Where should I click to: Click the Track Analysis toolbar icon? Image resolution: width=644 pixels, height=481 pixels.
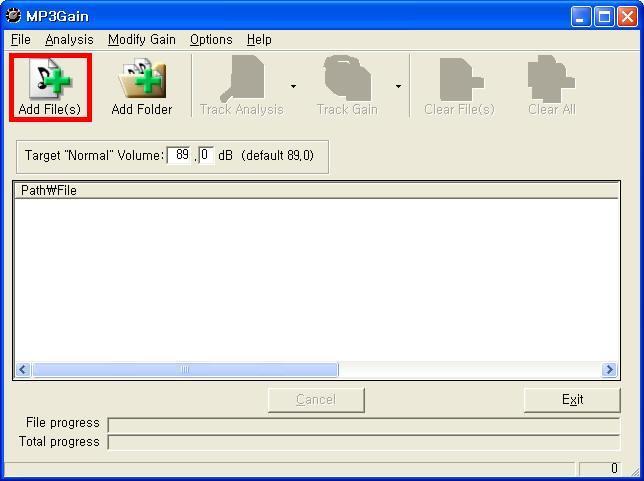tap(243, 78)
